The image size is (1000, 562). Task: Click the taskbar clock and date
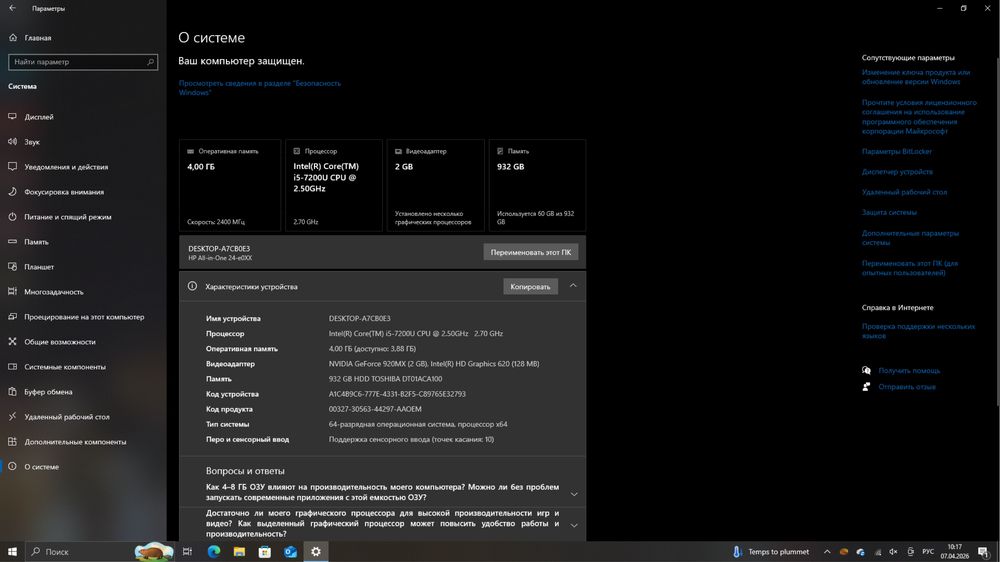tap(954, 552)
